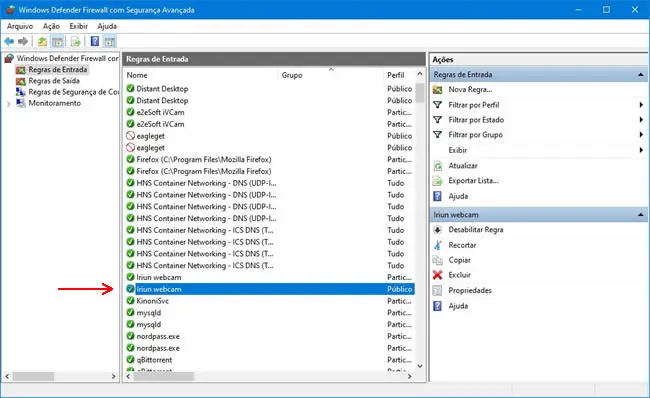Open the Arquivo menu
This screenshot has width=650, height=398.
pos(19,26)
